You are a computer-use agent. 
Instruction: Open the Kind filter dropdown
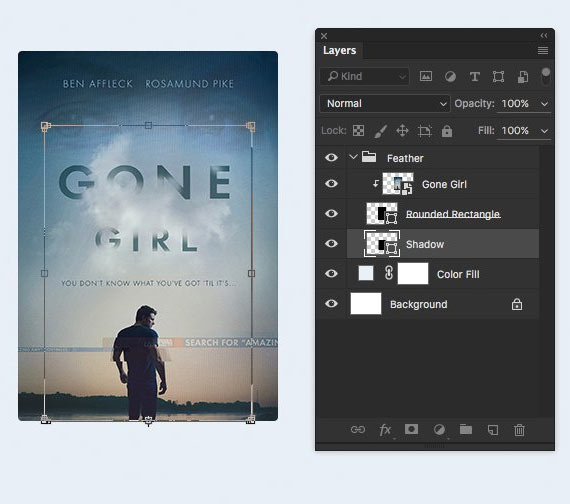pyautogui.click(x=364, y=76)
